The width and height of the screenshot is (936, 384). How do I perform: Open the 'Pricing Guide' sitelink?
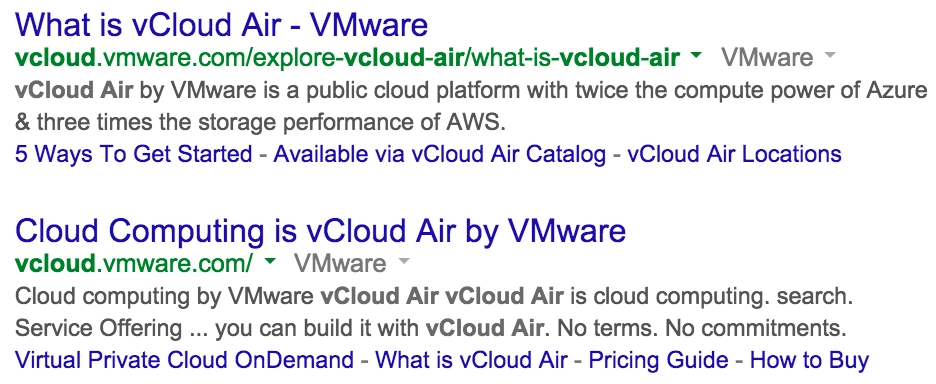[x=658, y=360]
